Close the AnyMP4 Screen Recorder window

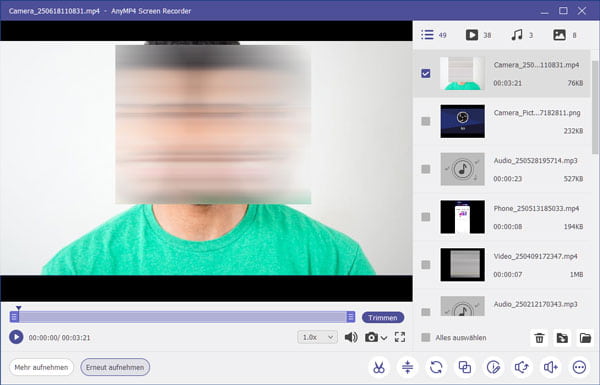[582, 11]
